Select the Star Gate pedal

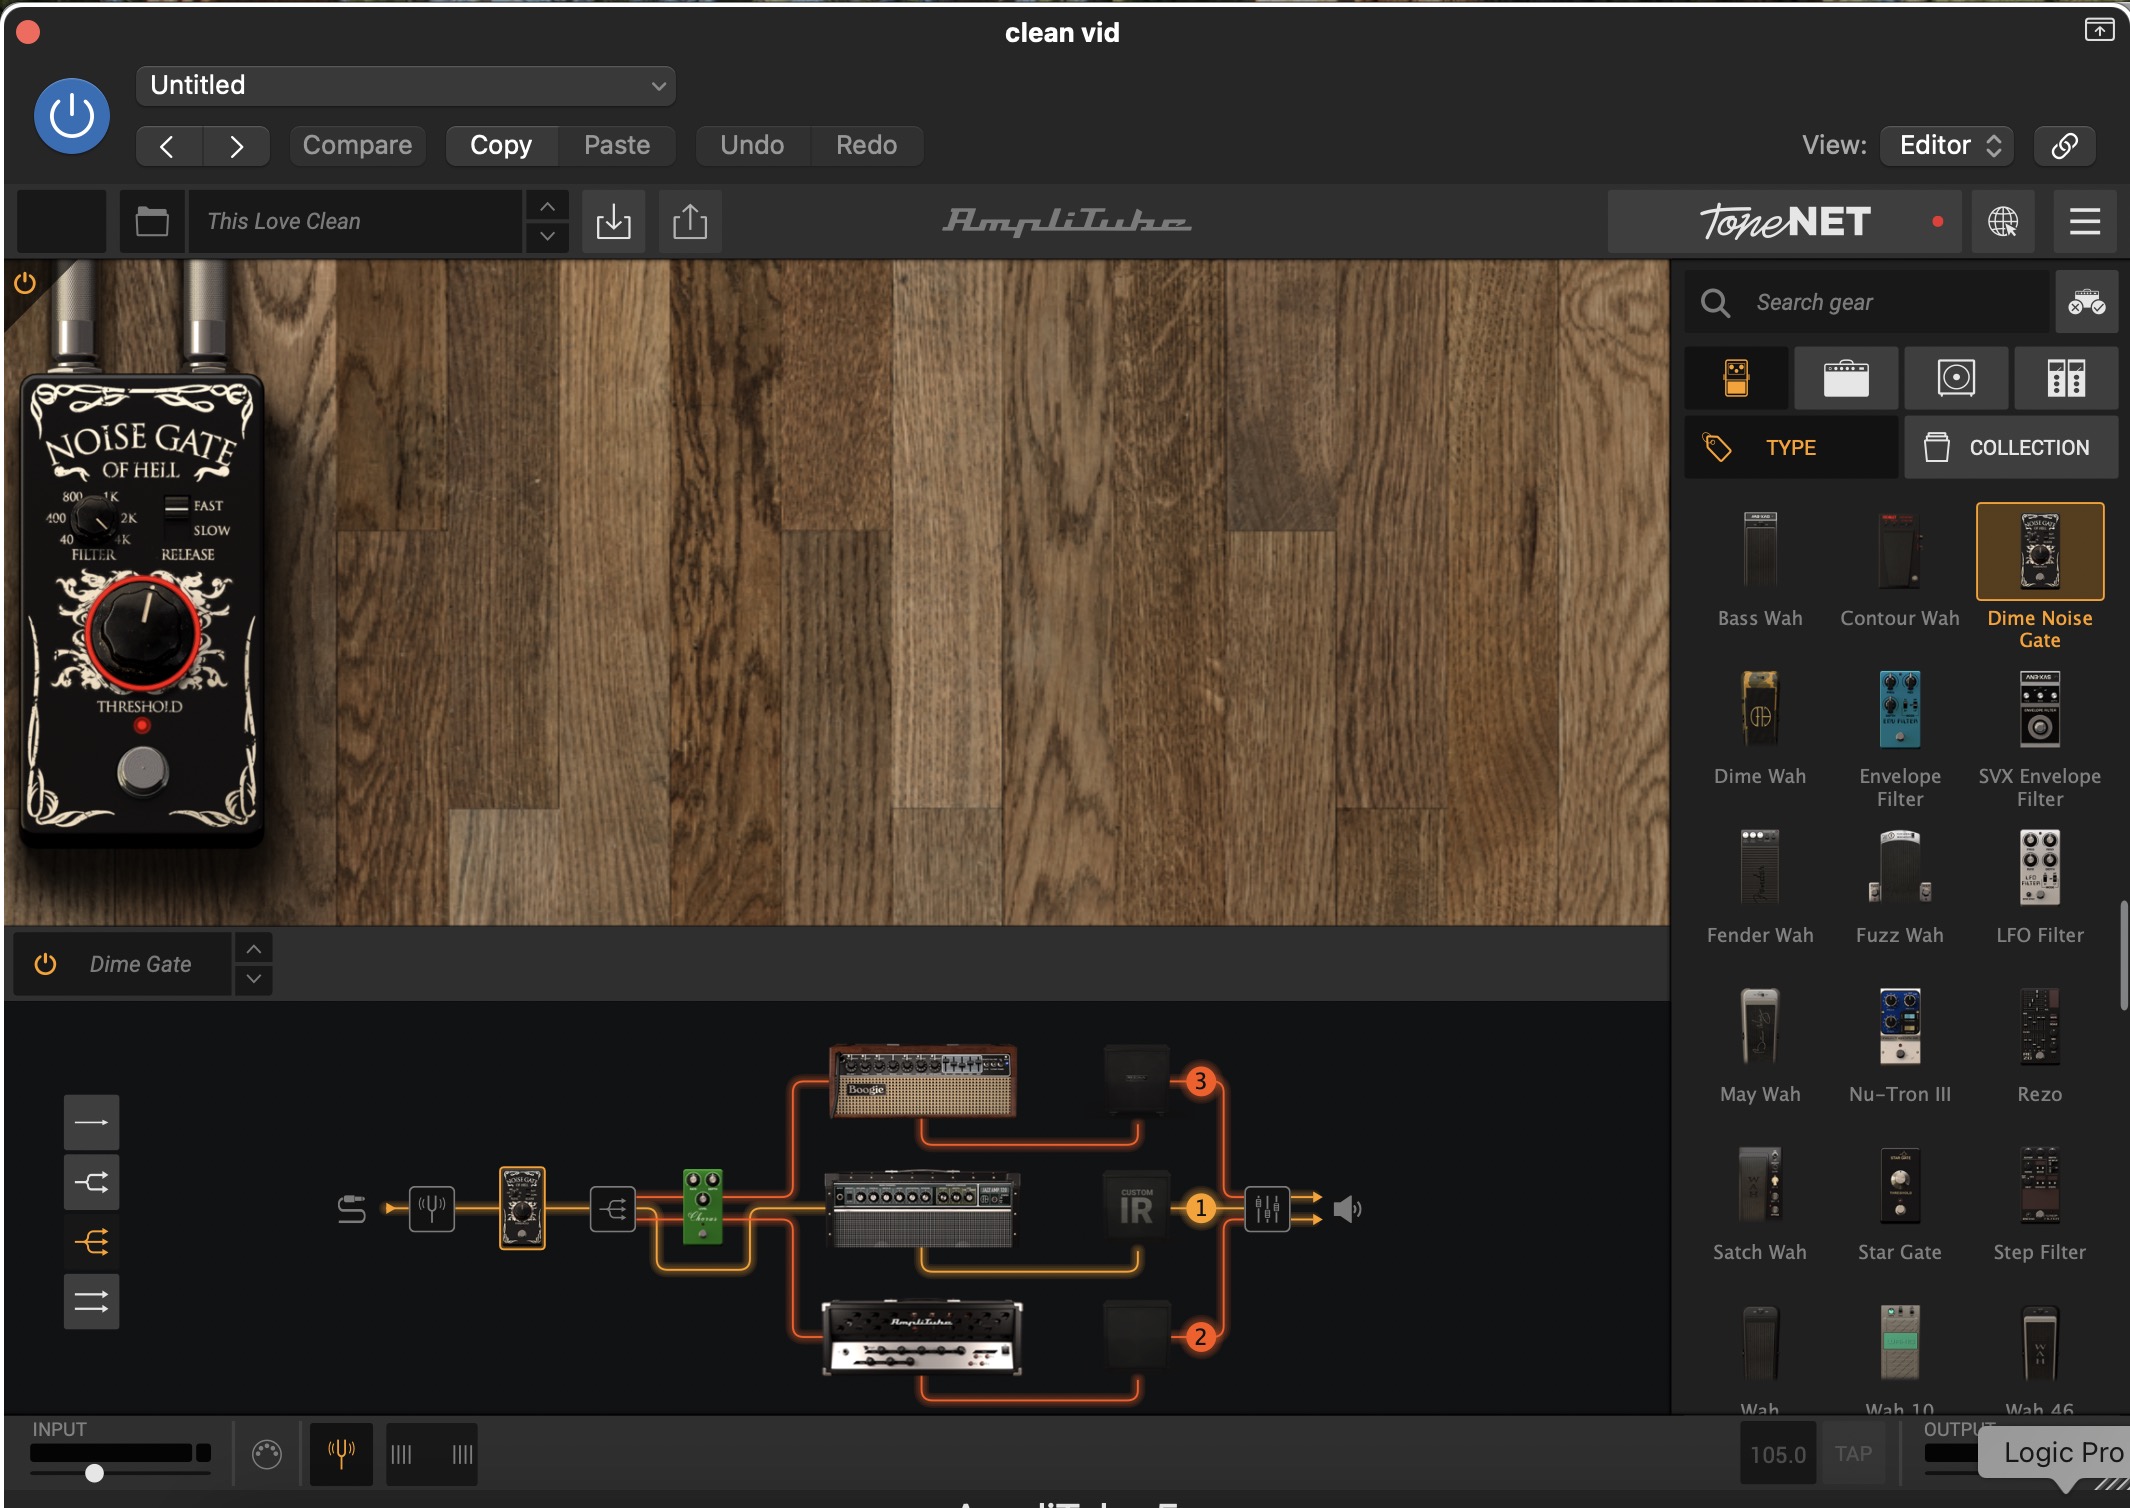1900,1204
